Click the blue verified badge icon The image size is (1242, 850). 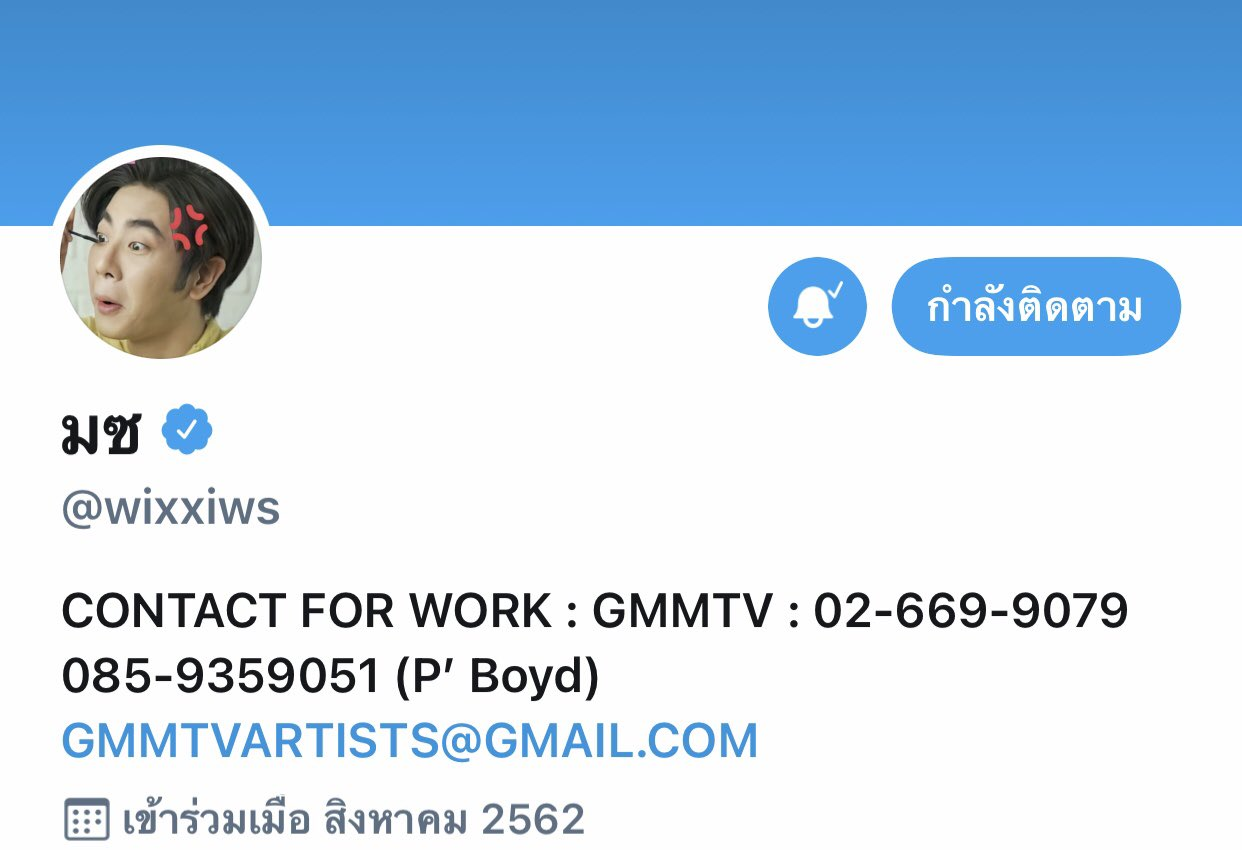(187, 430)
